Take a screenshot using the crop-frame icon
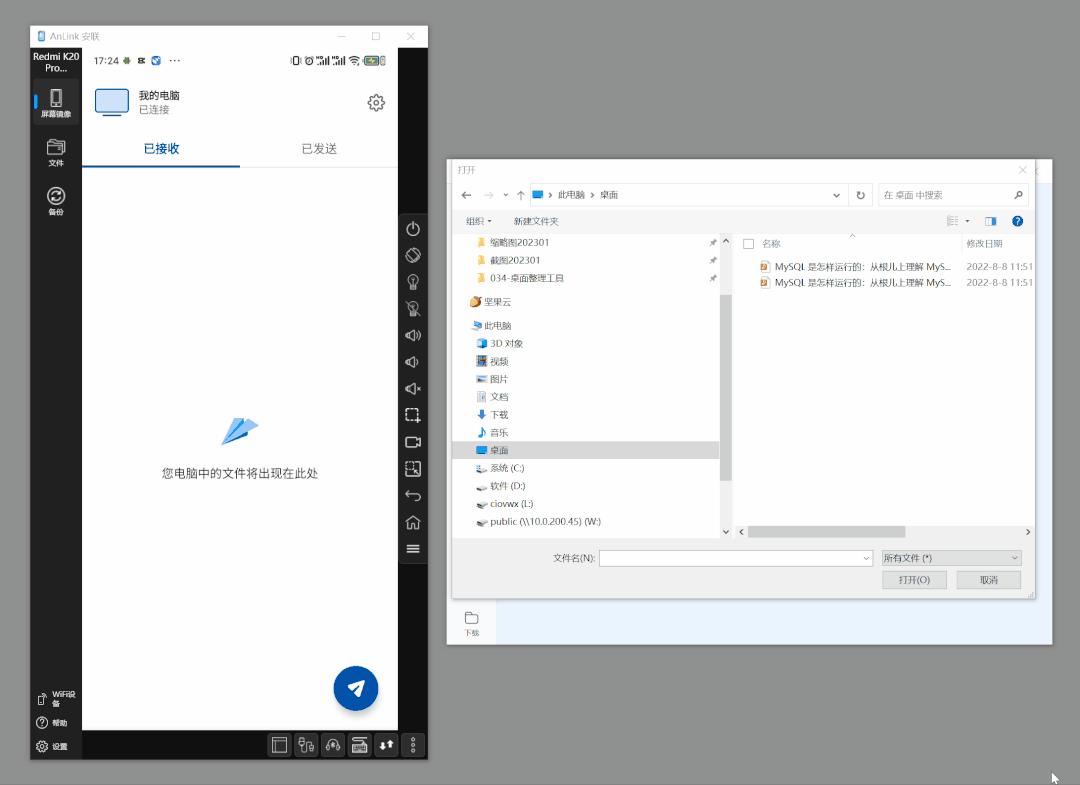The height and width of the screenshot is (785, 1080). pos(413,414)
